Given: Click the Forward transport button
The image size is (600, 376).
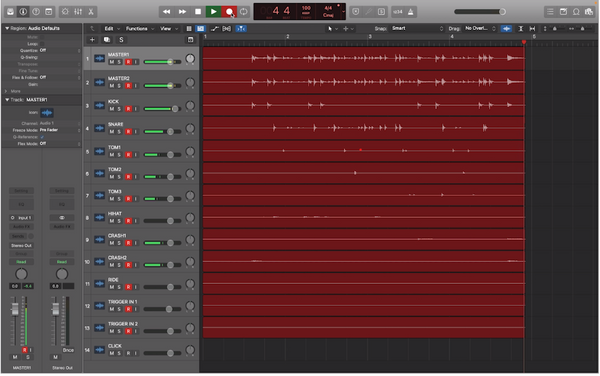Looking at the screenshot, I should pos(182,12).
